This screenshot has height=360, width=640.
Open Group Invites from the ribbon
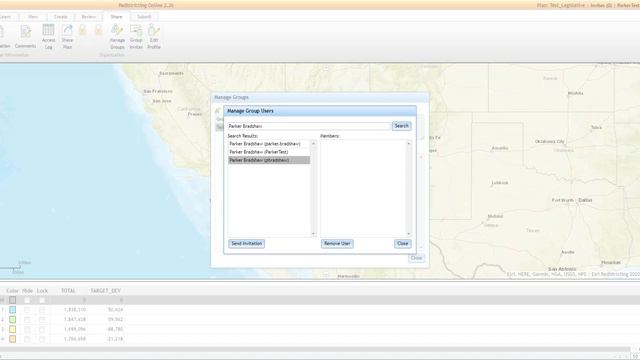[x=136, y=36]
